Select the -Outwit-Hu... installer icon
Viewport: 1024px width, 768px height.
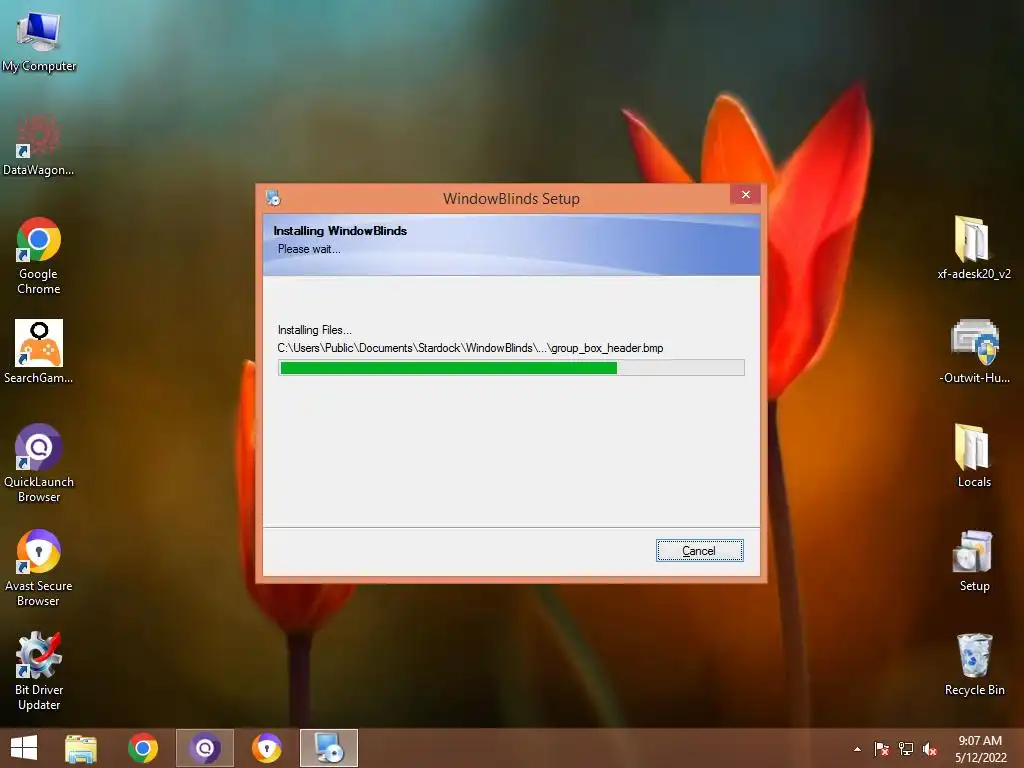(x=974, y=351)
